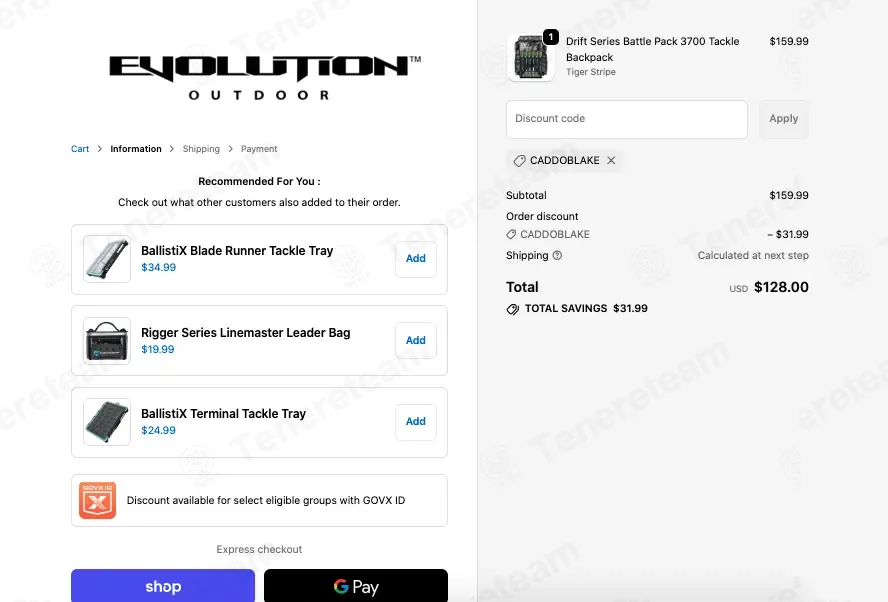Click the Rigger Series Linemaster Leader Bag image
Viewport: 888px width, 602px height.
click(x=107, y=340)
